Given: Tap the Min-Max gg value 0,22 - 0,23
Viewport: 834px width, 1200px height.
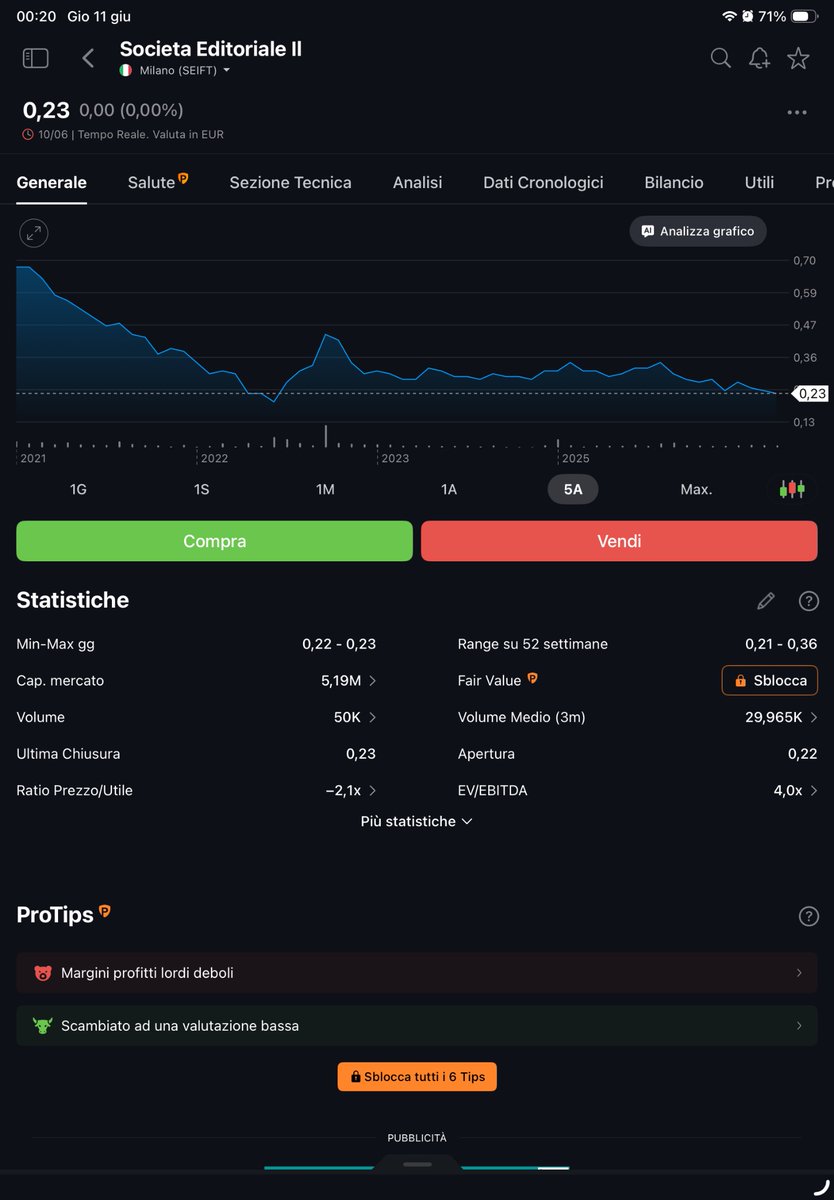Looking at the screenshot, I should (x=339, y=644).
